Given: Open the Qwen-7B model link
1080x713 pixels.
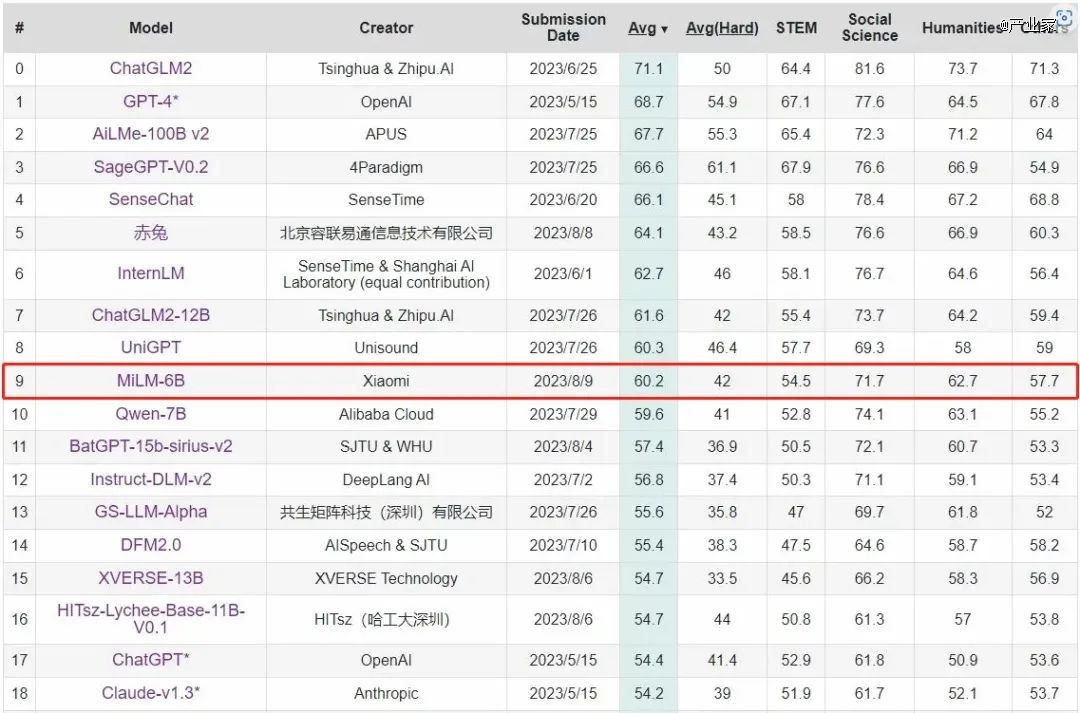Looking at the screenshot, I should click(151, 413).
